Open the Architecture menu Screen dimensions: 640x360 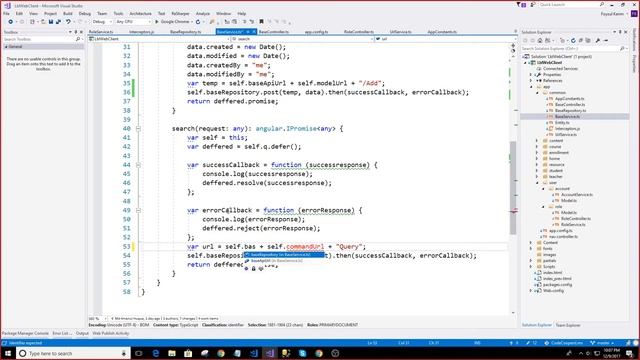[x=140, y=13]
